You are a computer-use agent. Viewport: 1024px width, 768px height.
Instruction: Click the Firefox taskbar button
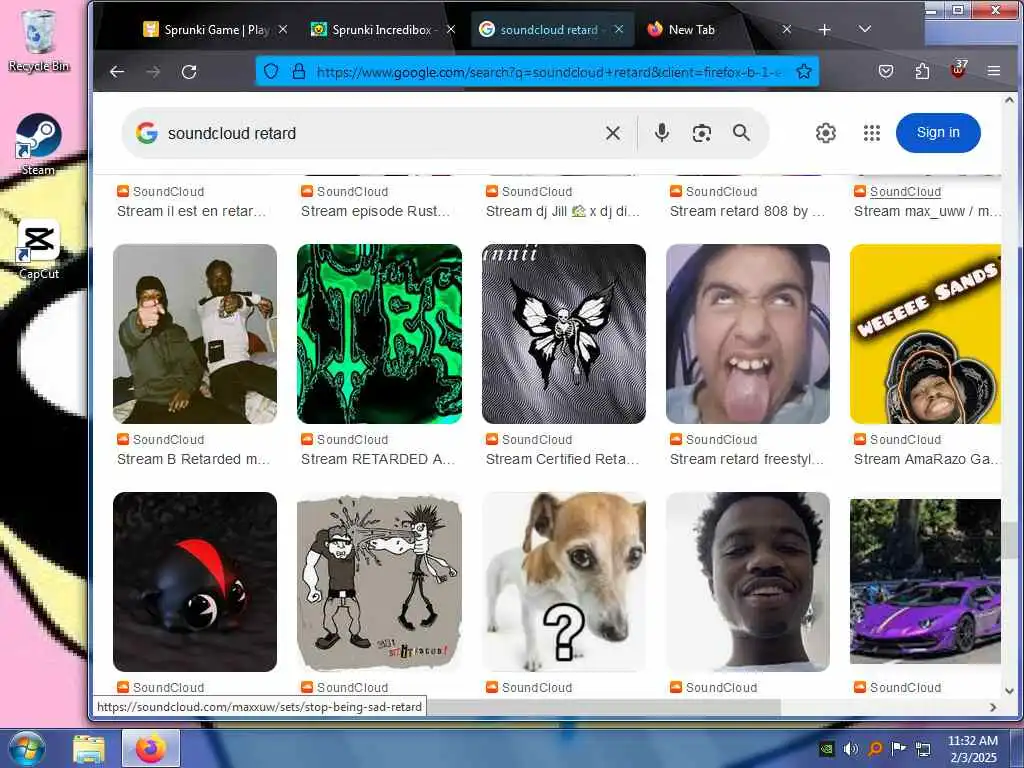click(x=151, y=748)
